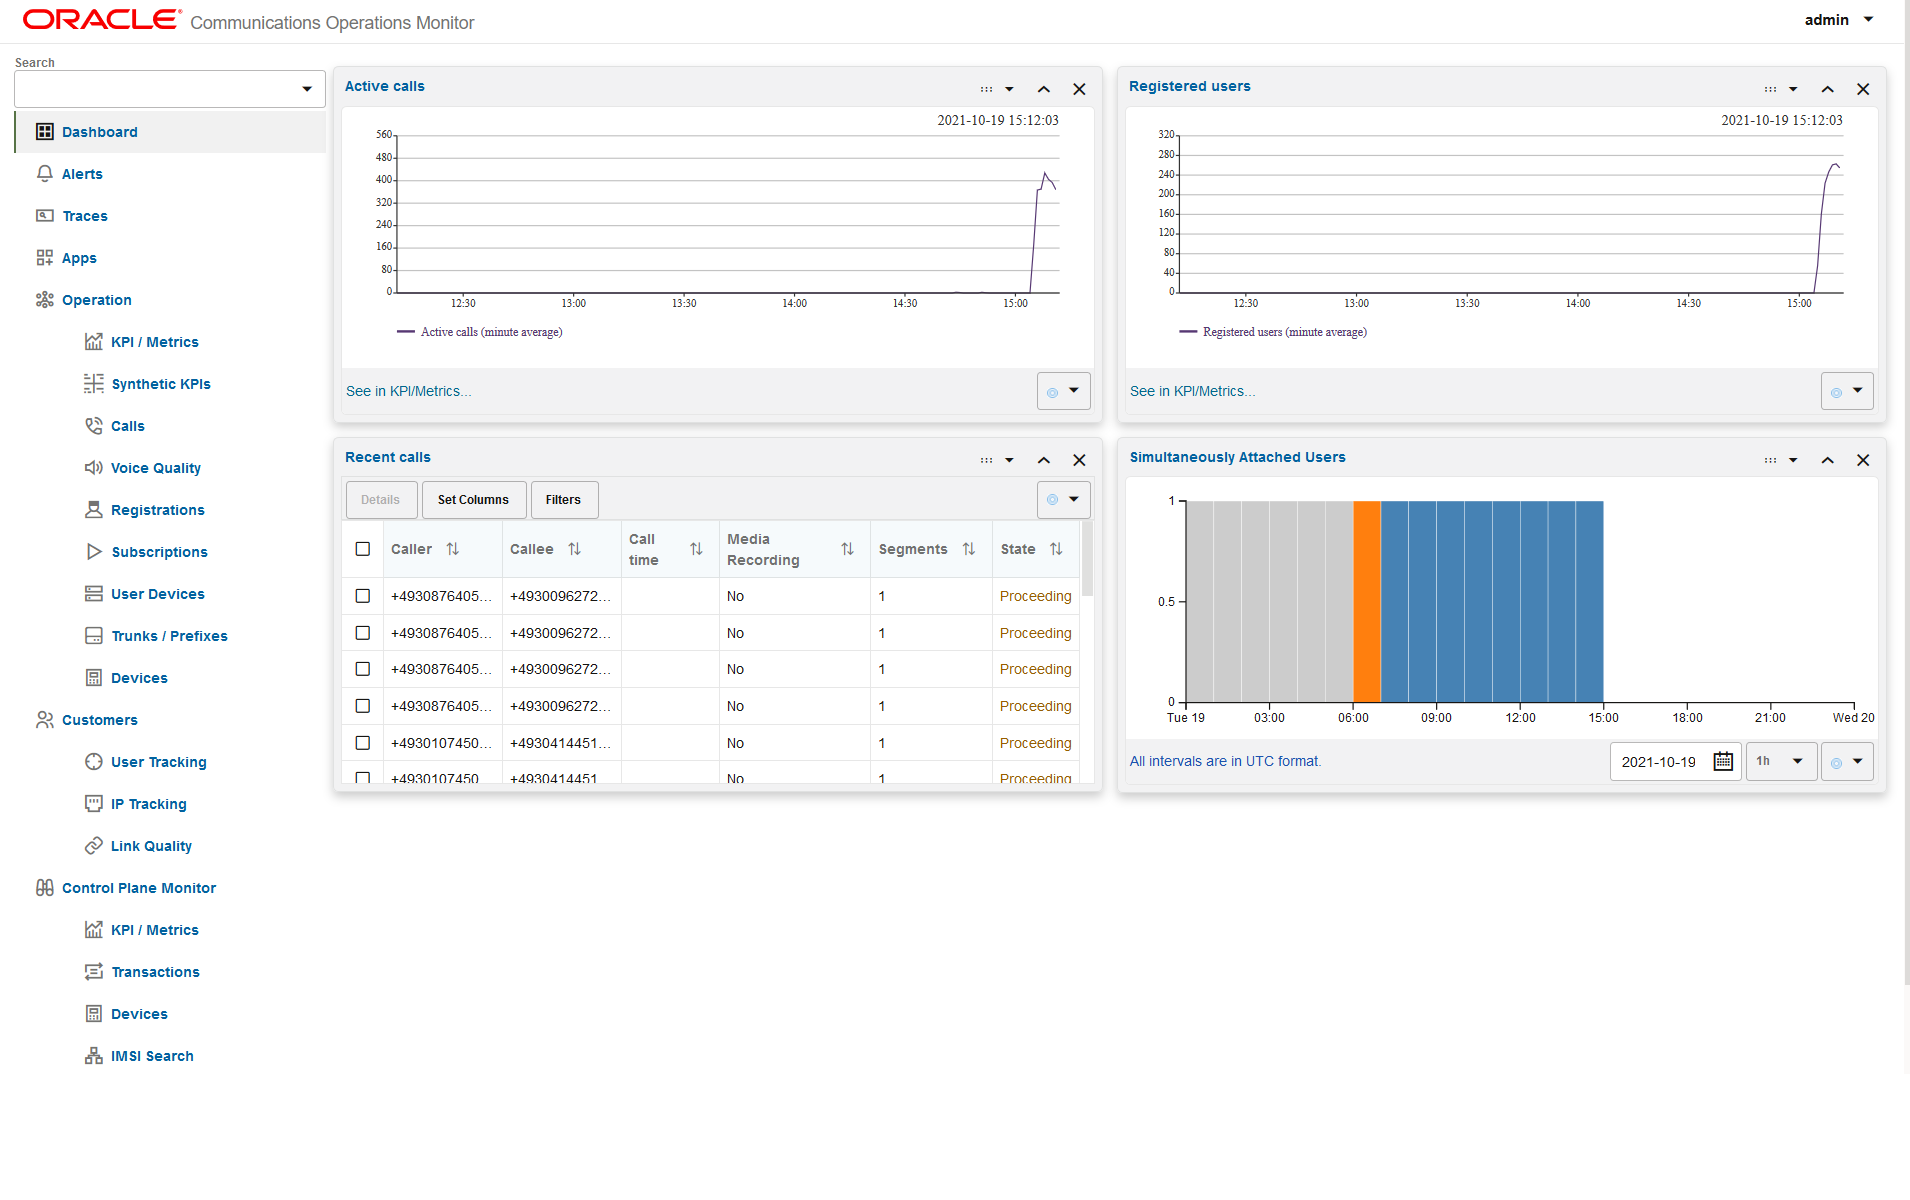The image size is (1910, 1200).
Task: Click the Registrations person icon
Action: [x=93, y=510]
